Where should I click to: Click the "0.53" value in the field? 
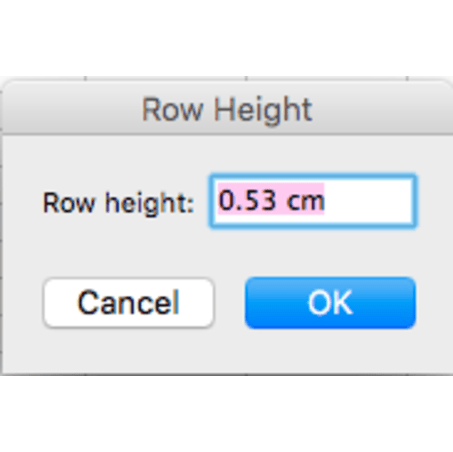click(247, 201)
